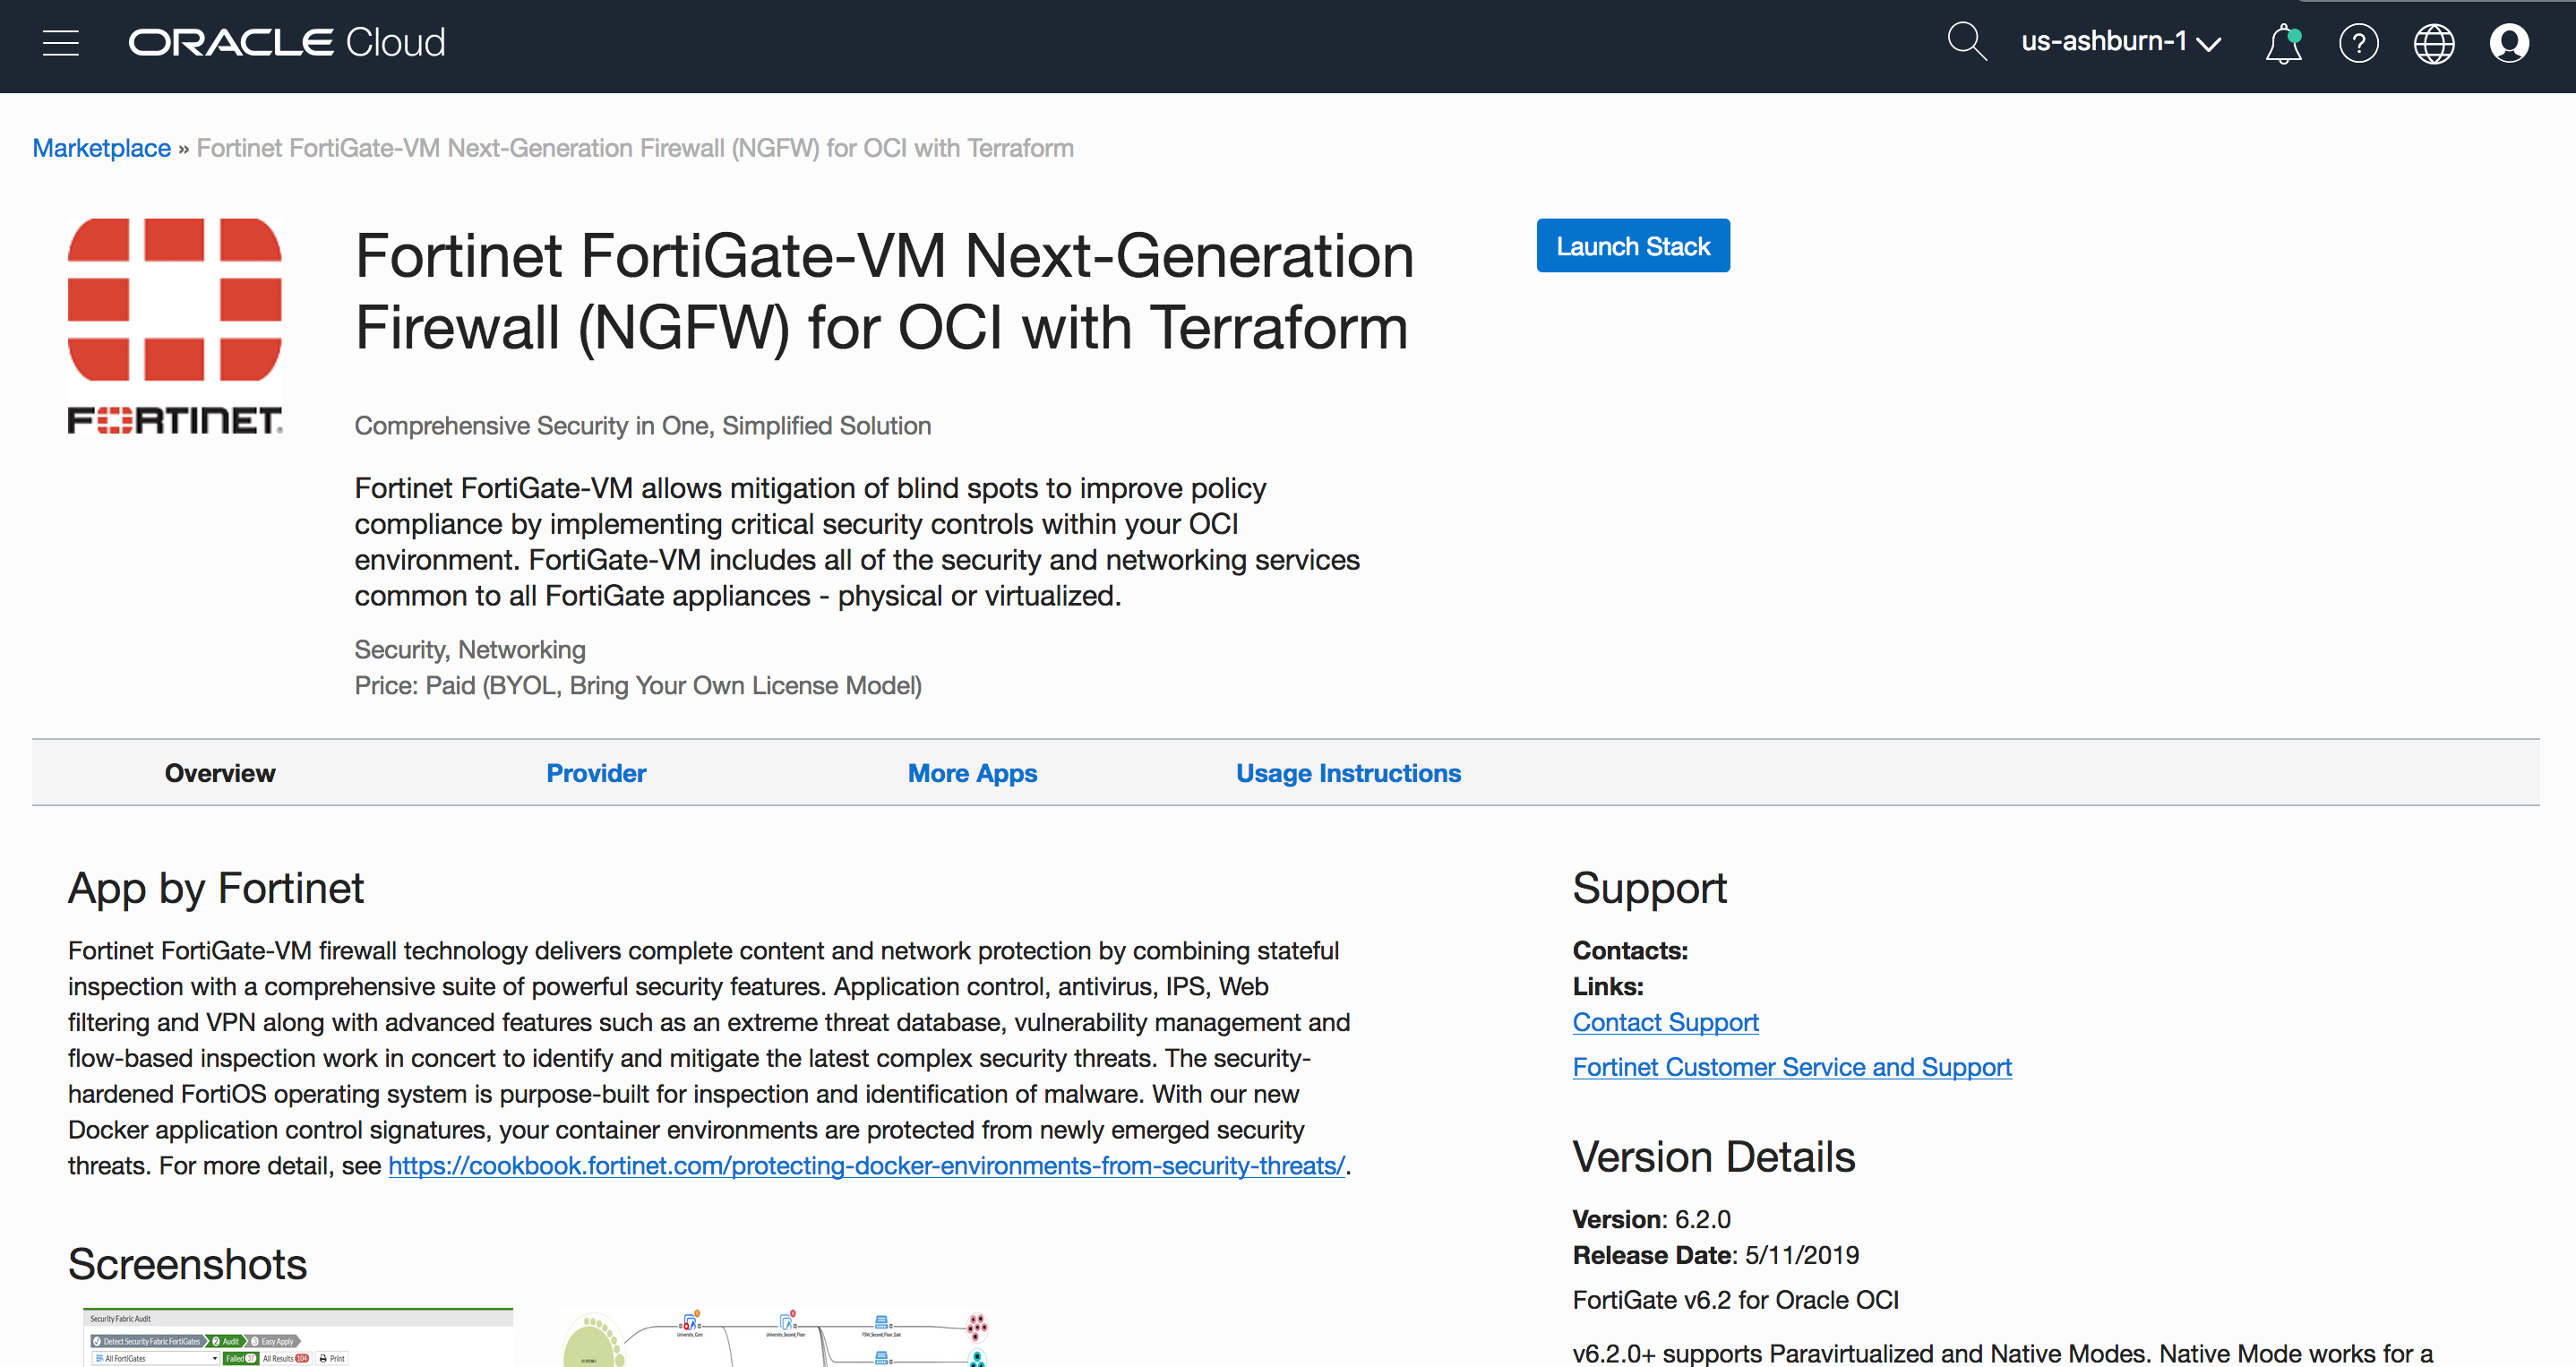Click the Launch Stack button
Image resolution: width=2576 pixels, height=1367 pixels.
coord(1632,246)
